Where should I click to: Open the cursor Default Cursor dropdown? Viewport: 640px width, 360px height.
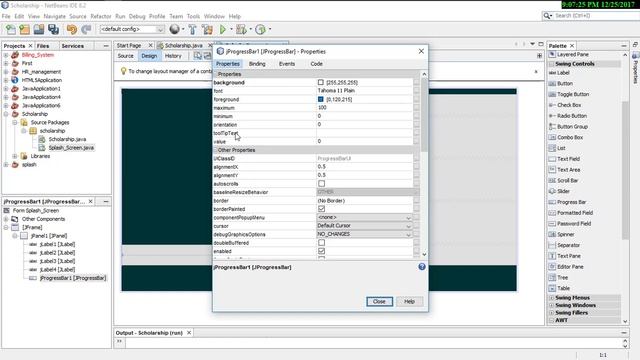tap(364, 226)
